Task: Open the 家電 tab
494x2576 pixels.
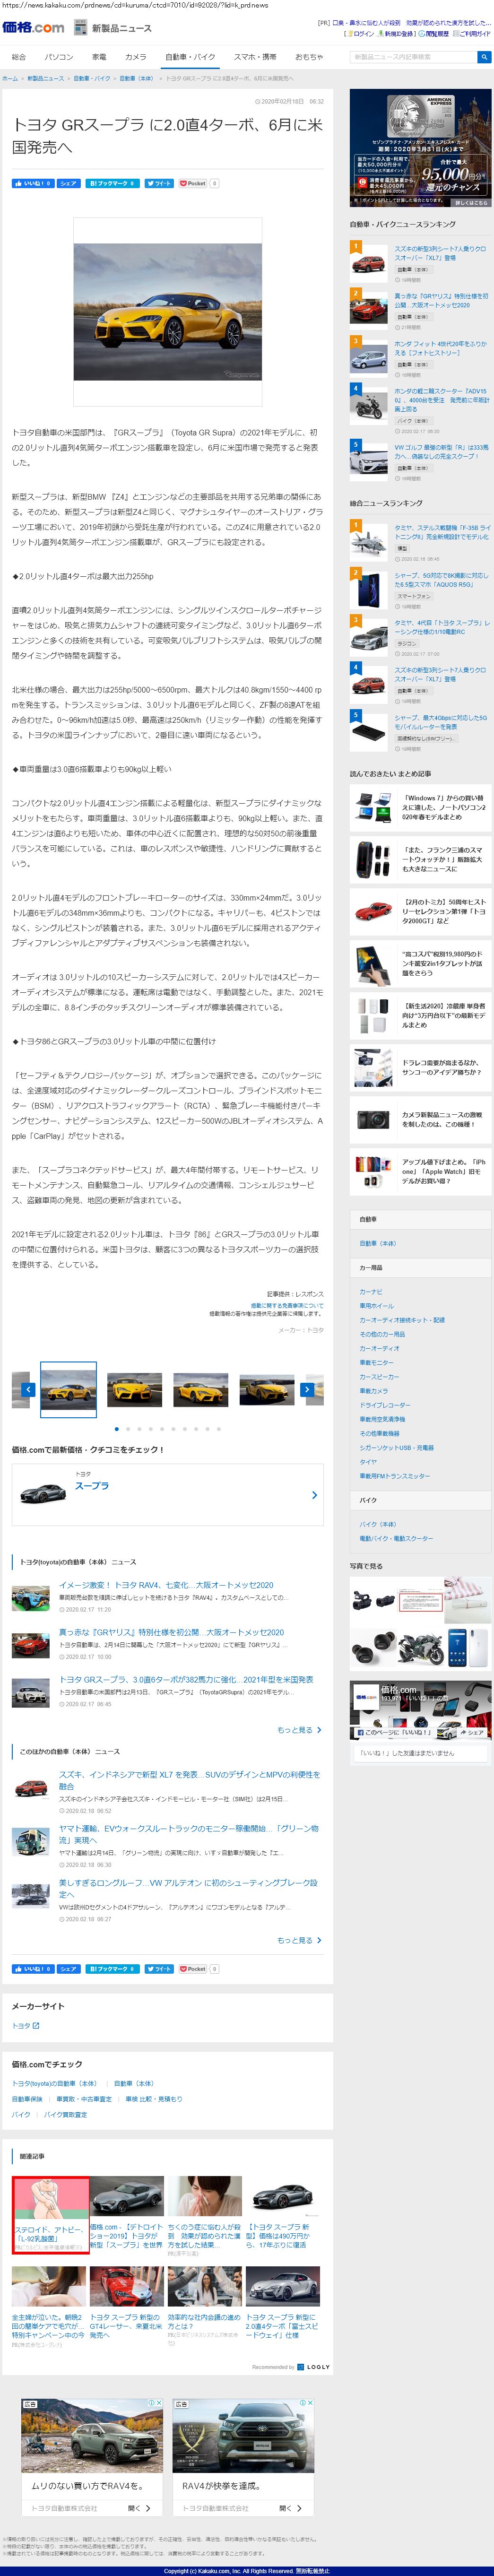Action: tap(99, 57)
